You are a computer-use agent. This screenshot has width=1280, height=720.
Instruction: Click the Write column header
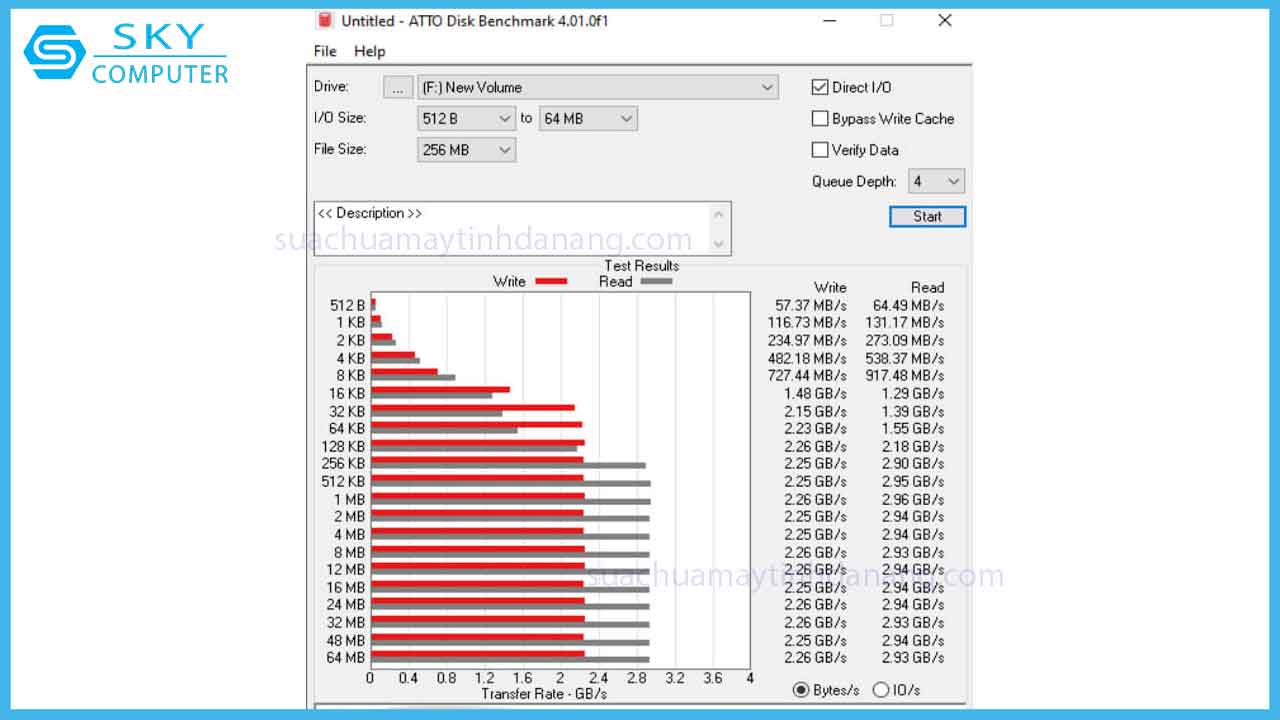point(830,287)
